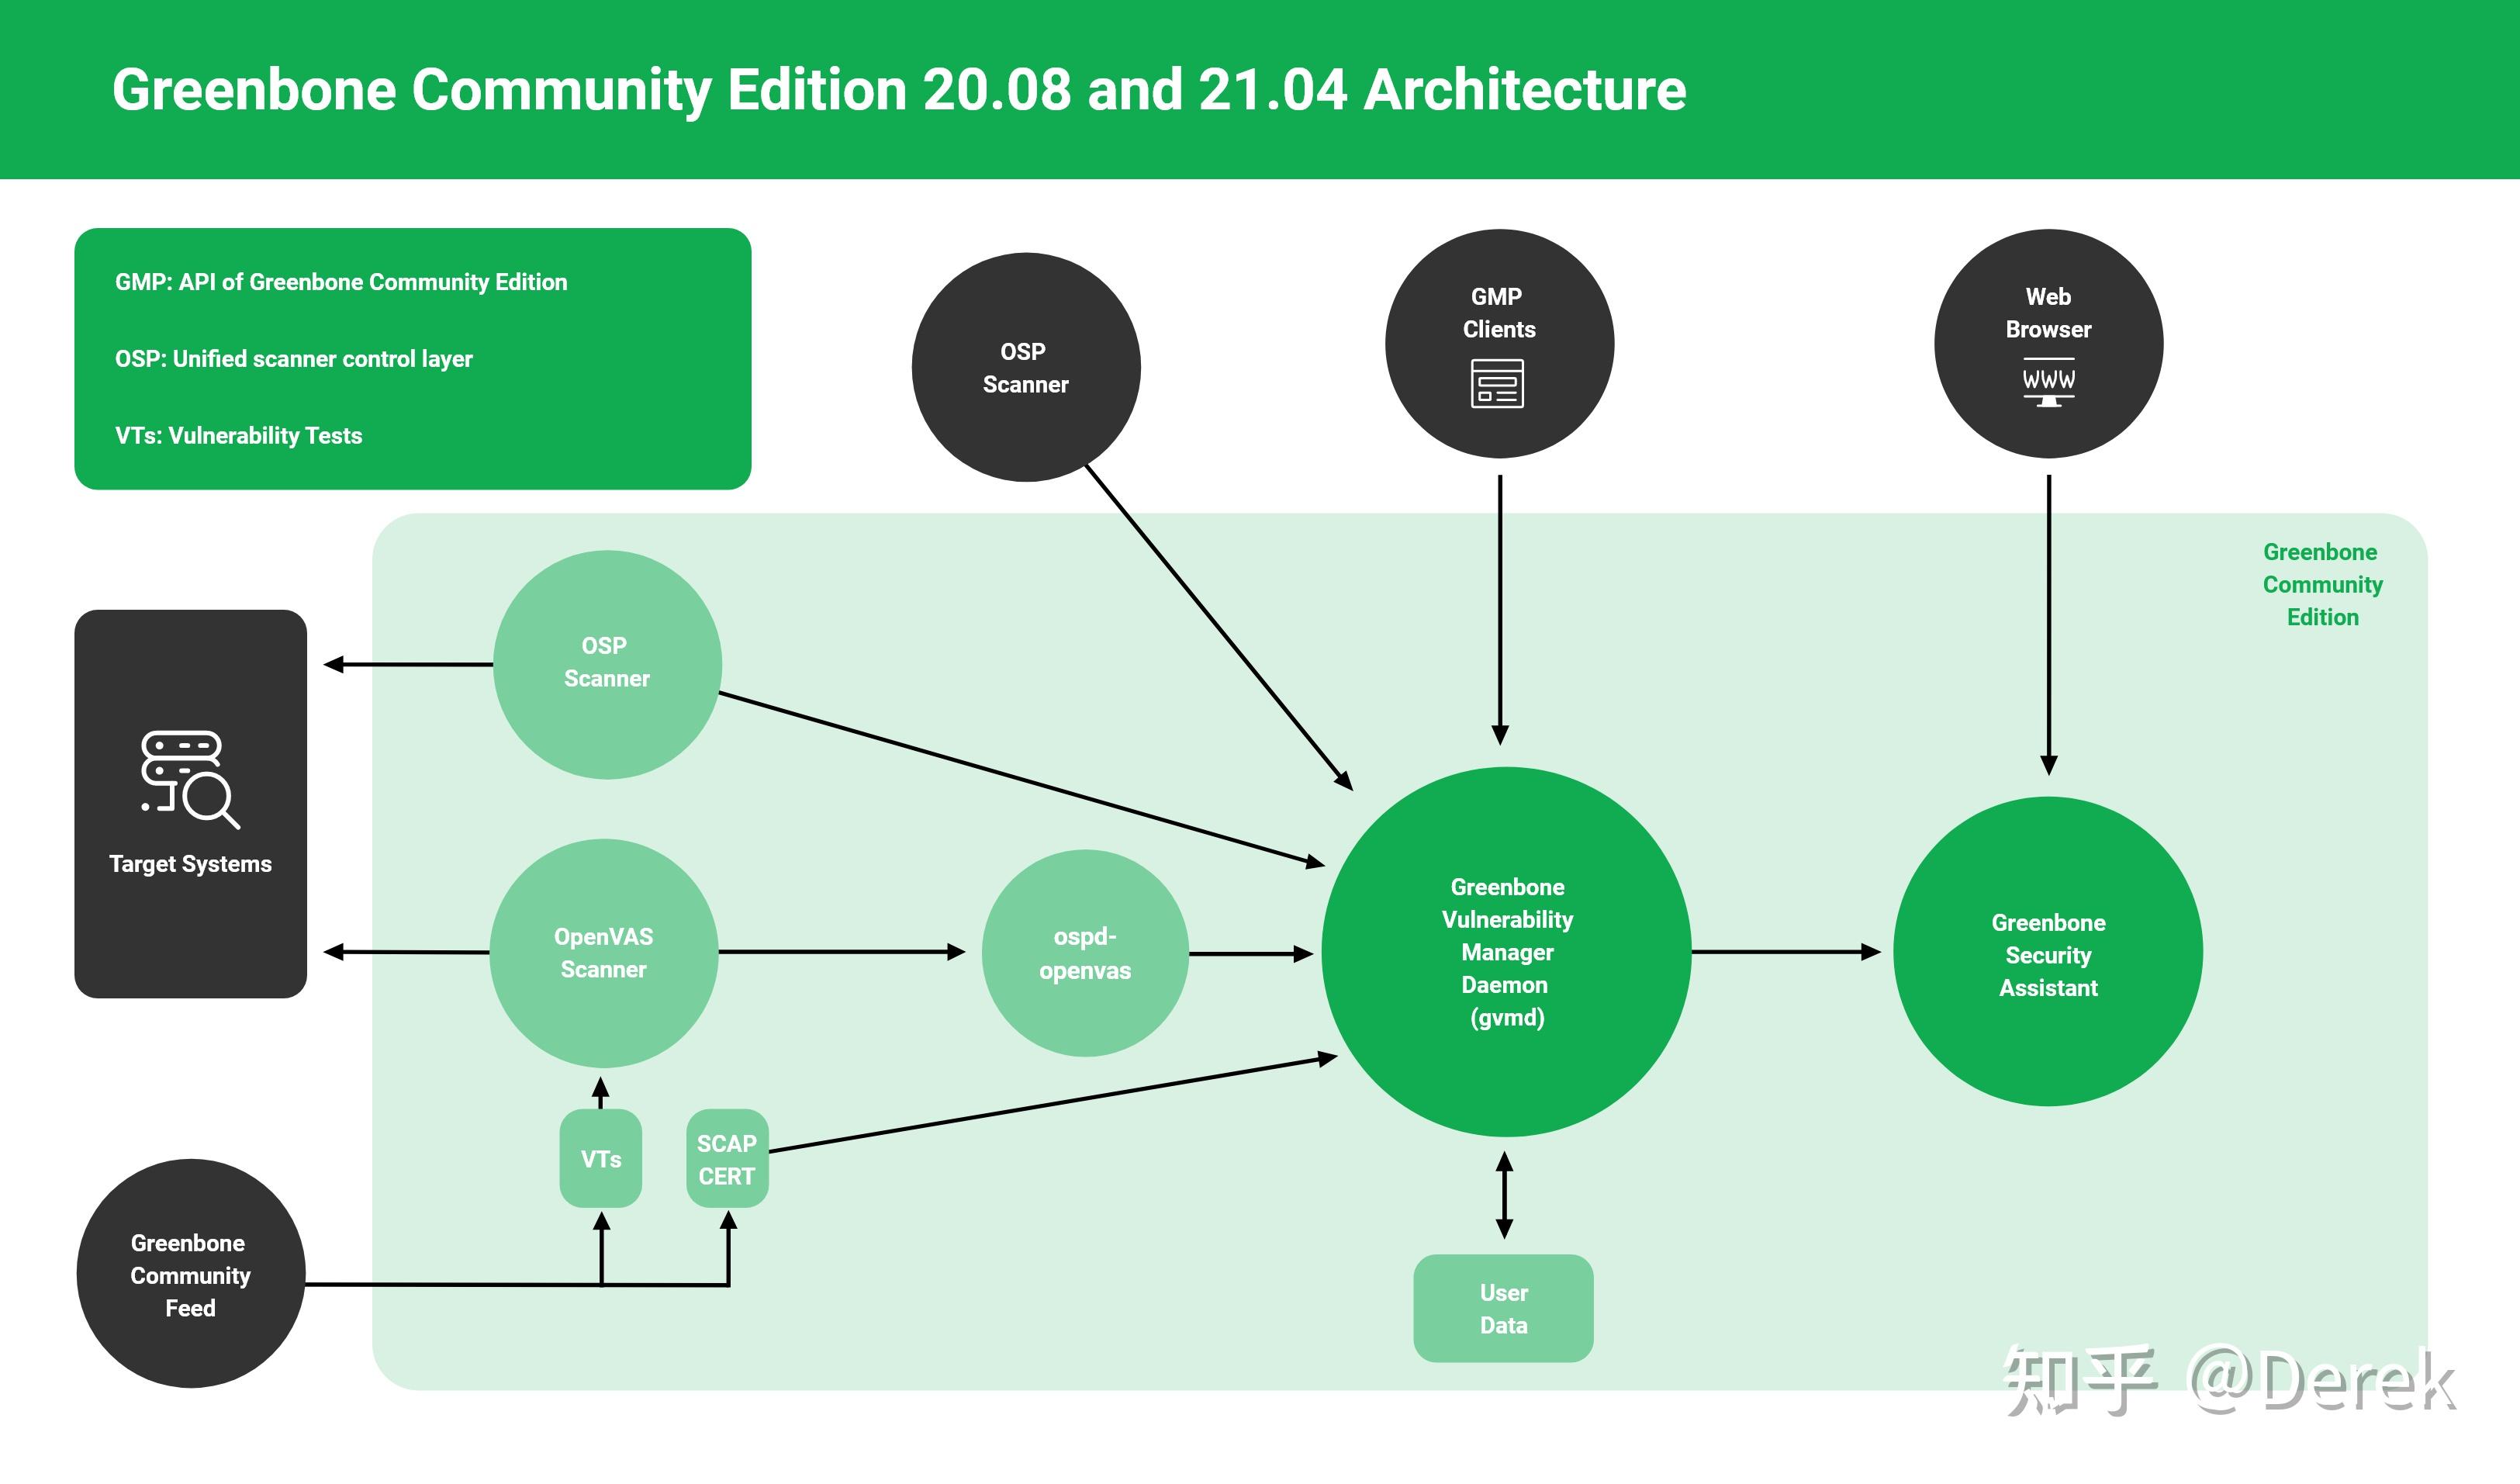Click the Greenbone Security Assistant circle

point(2048,952)
